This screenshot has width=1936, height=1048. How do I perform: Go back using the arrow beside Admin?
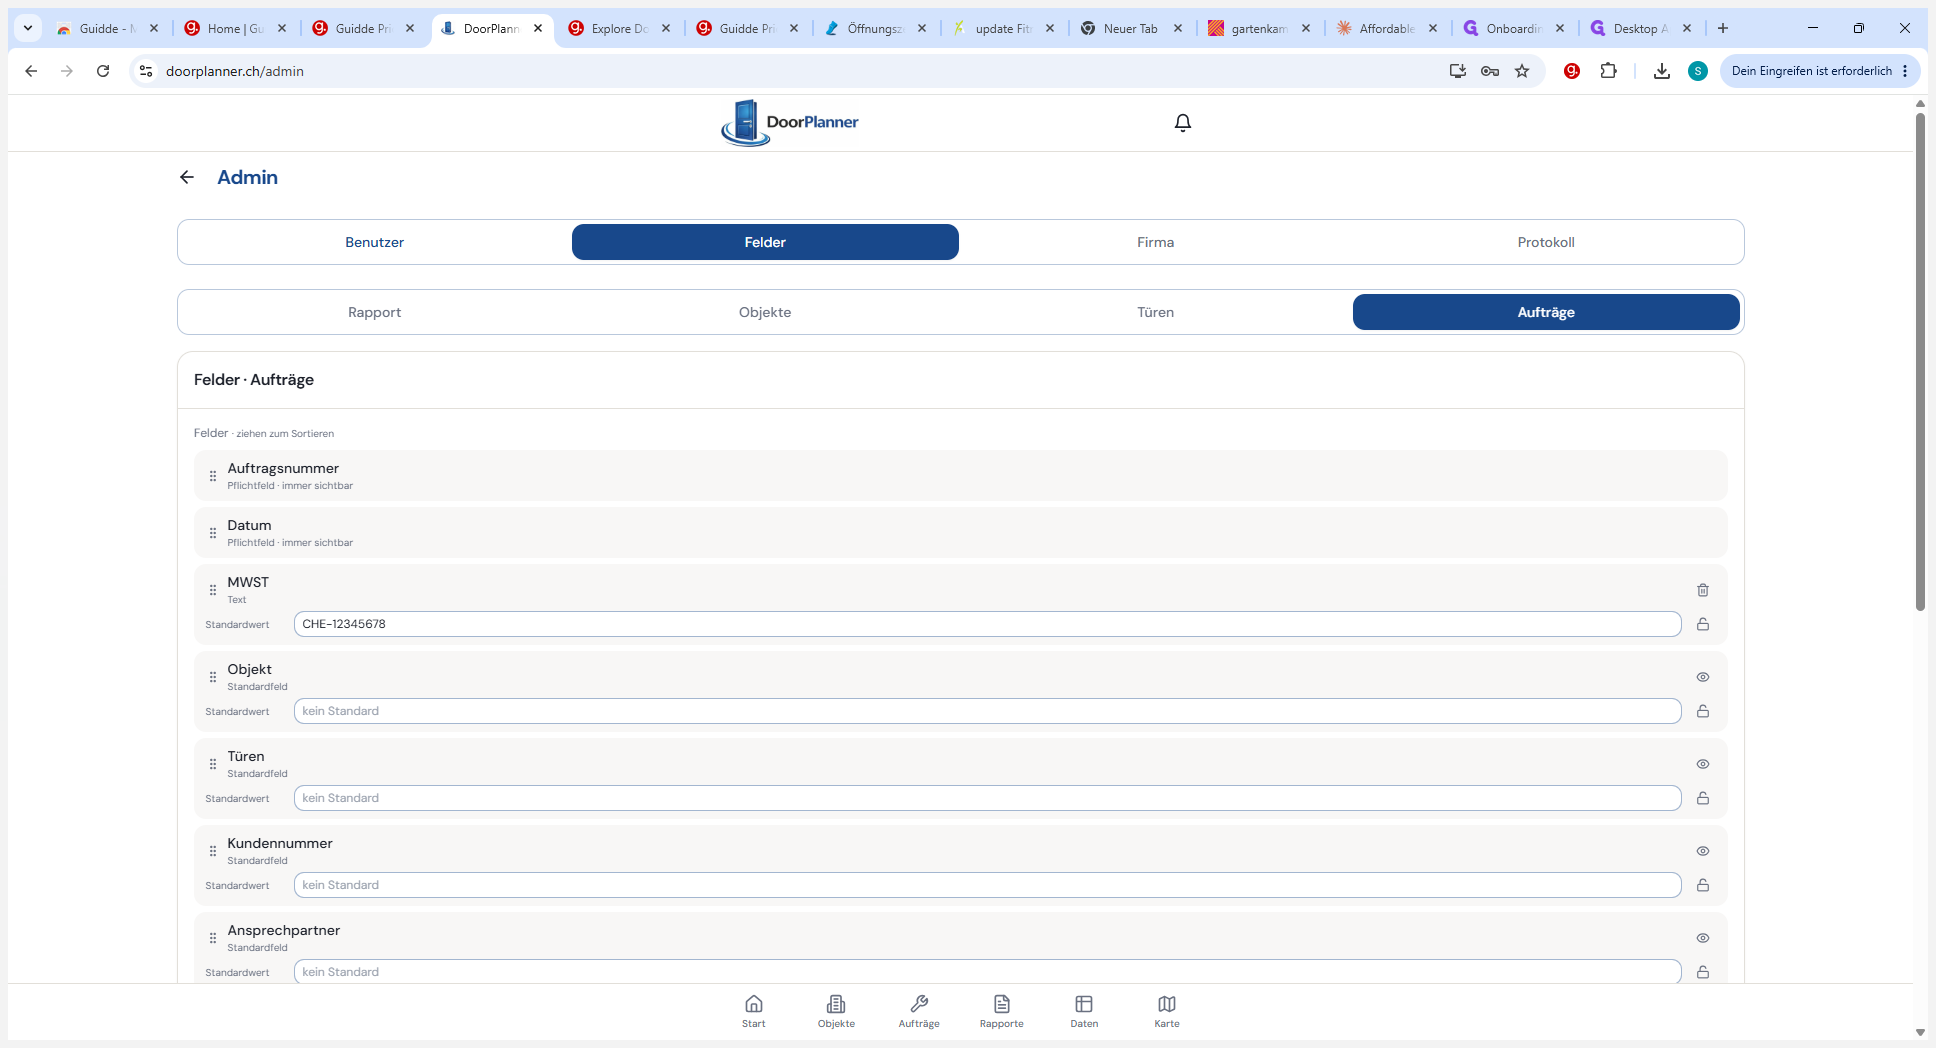point(187,177)
